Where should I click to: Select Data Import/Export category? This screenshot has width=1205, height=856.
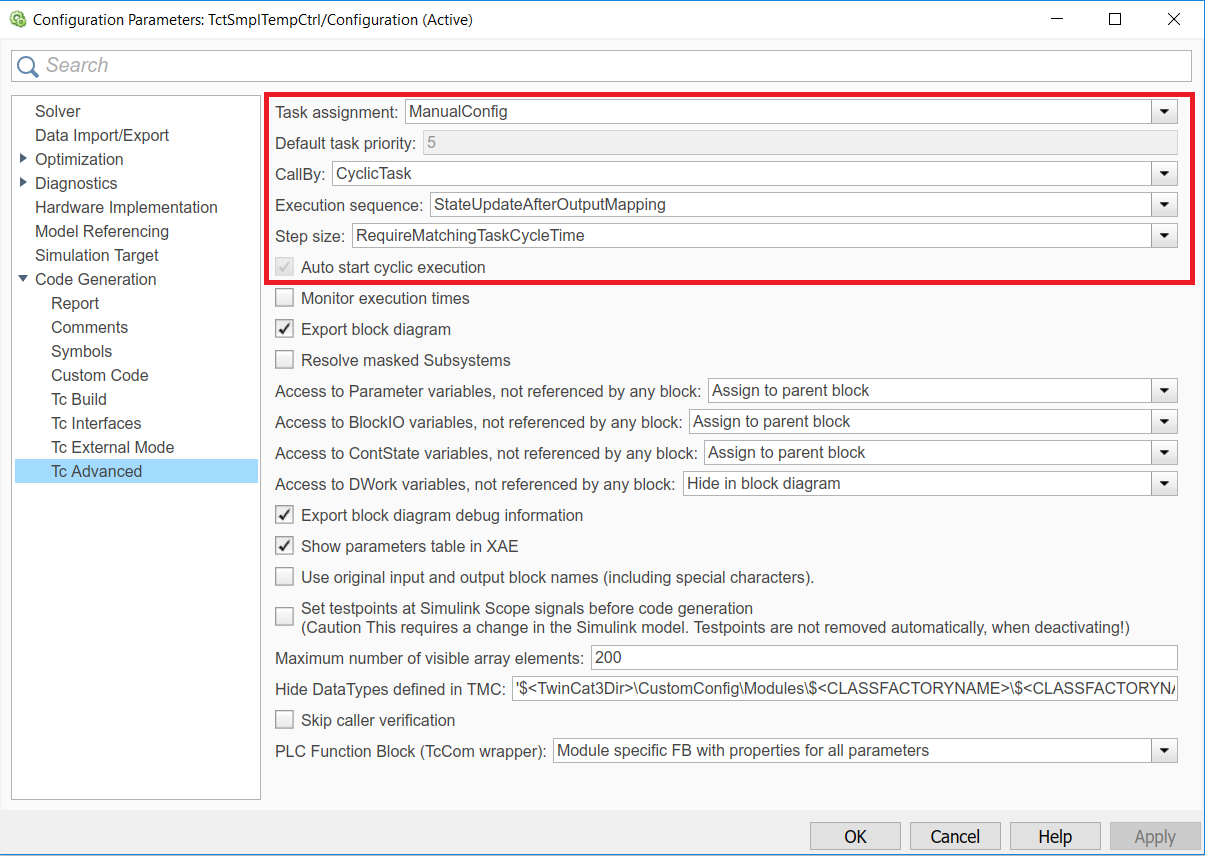click(x=102, y=135)
